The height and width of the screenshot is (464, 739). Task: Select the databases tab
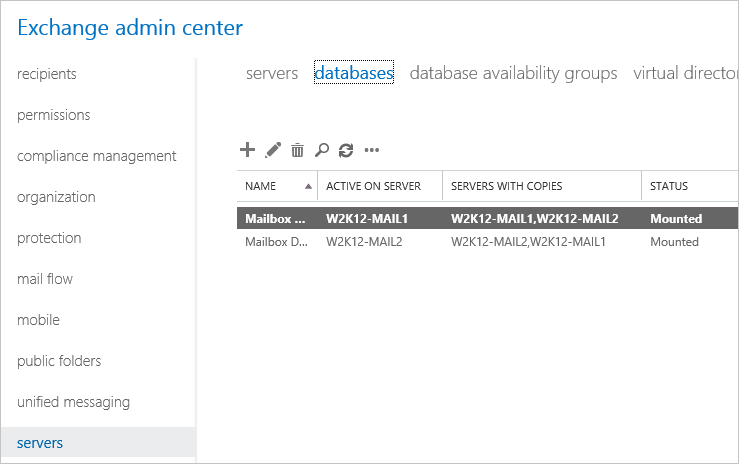(354, 73)
